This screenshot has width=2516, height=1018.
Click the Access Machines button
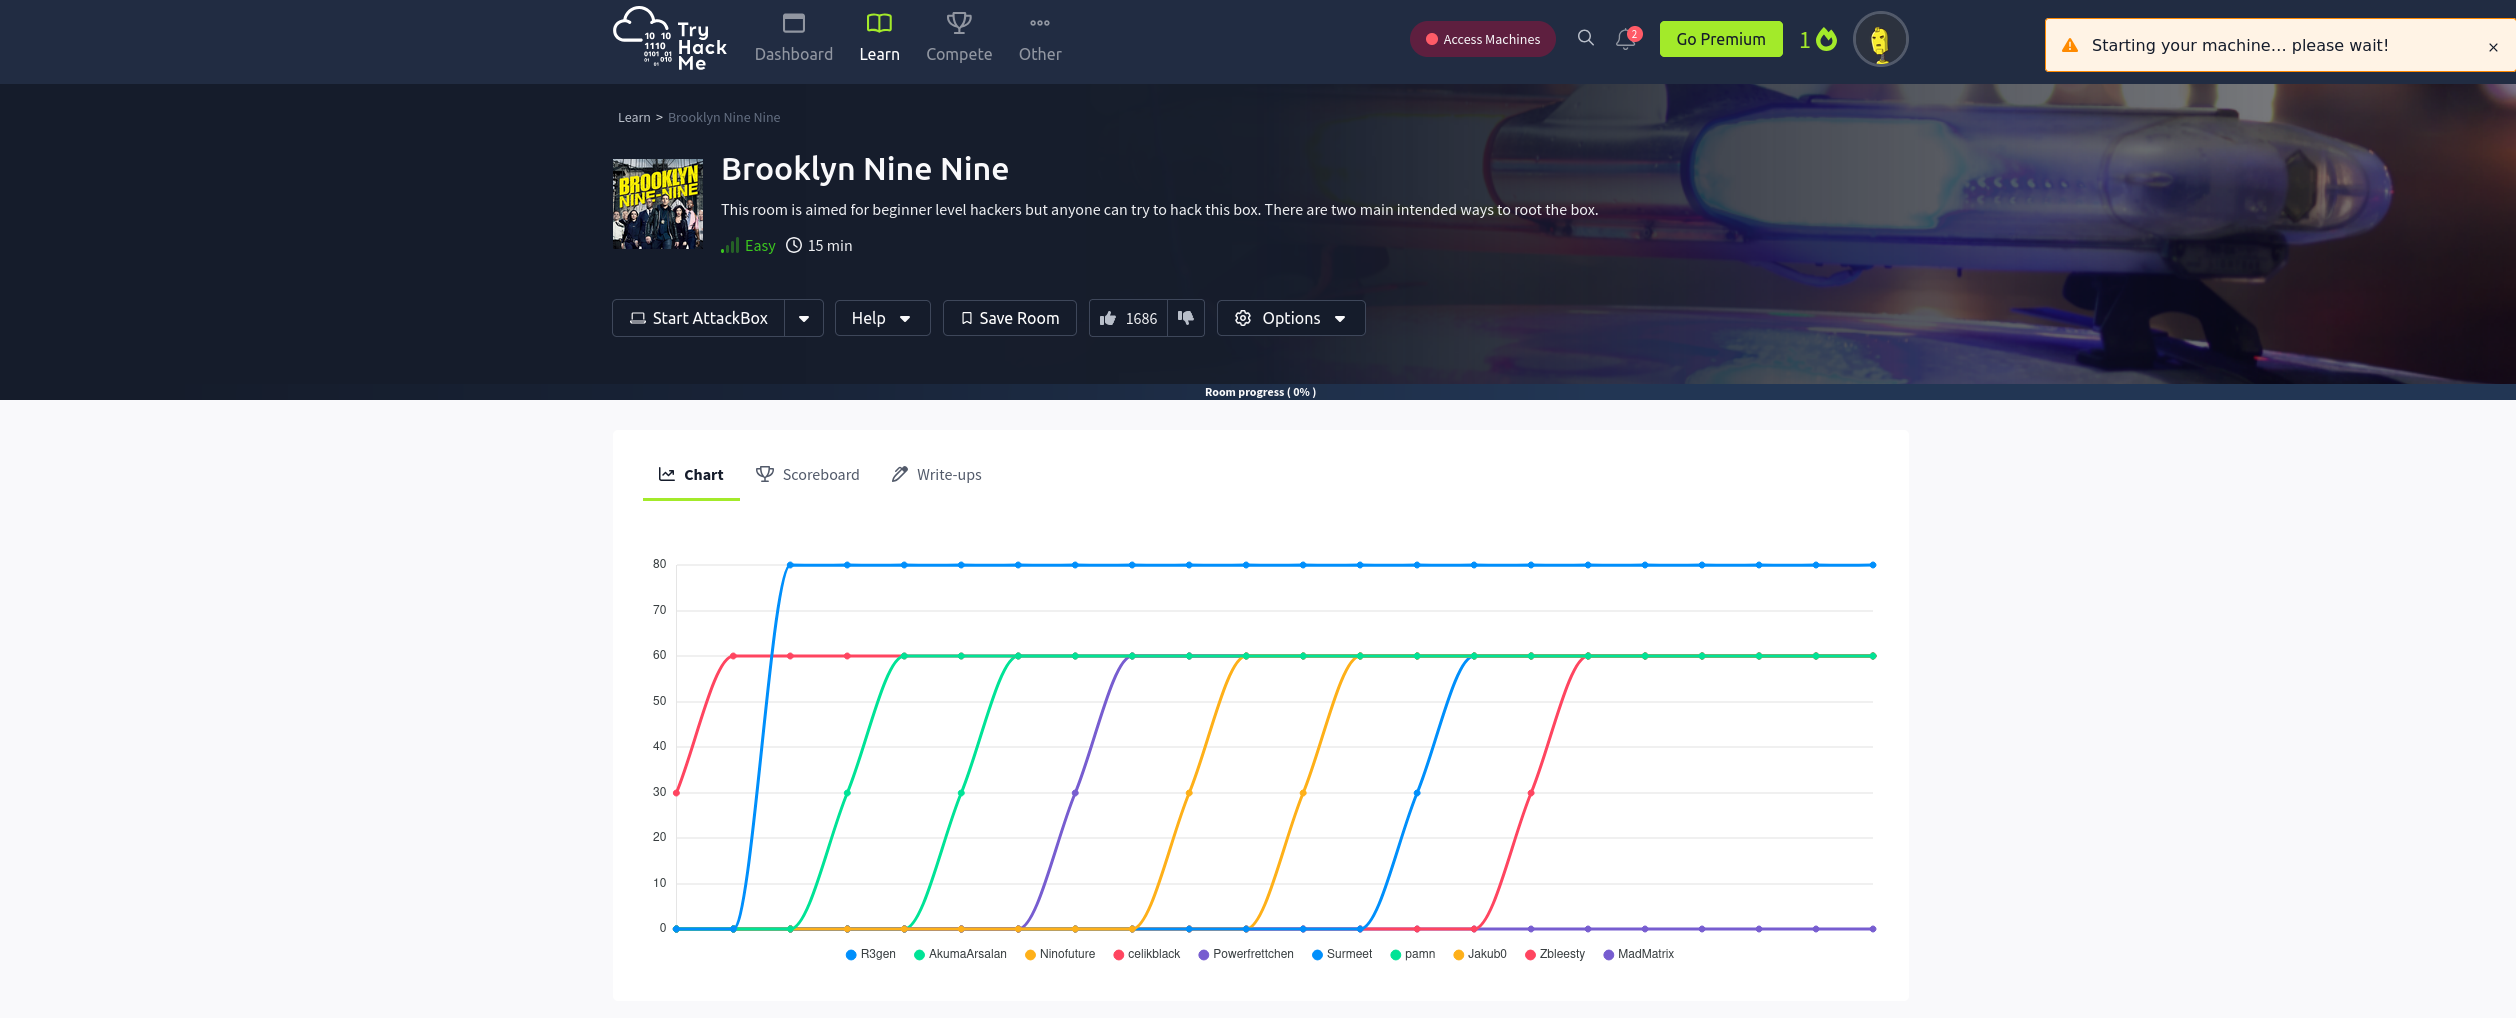click(1482, 39)
